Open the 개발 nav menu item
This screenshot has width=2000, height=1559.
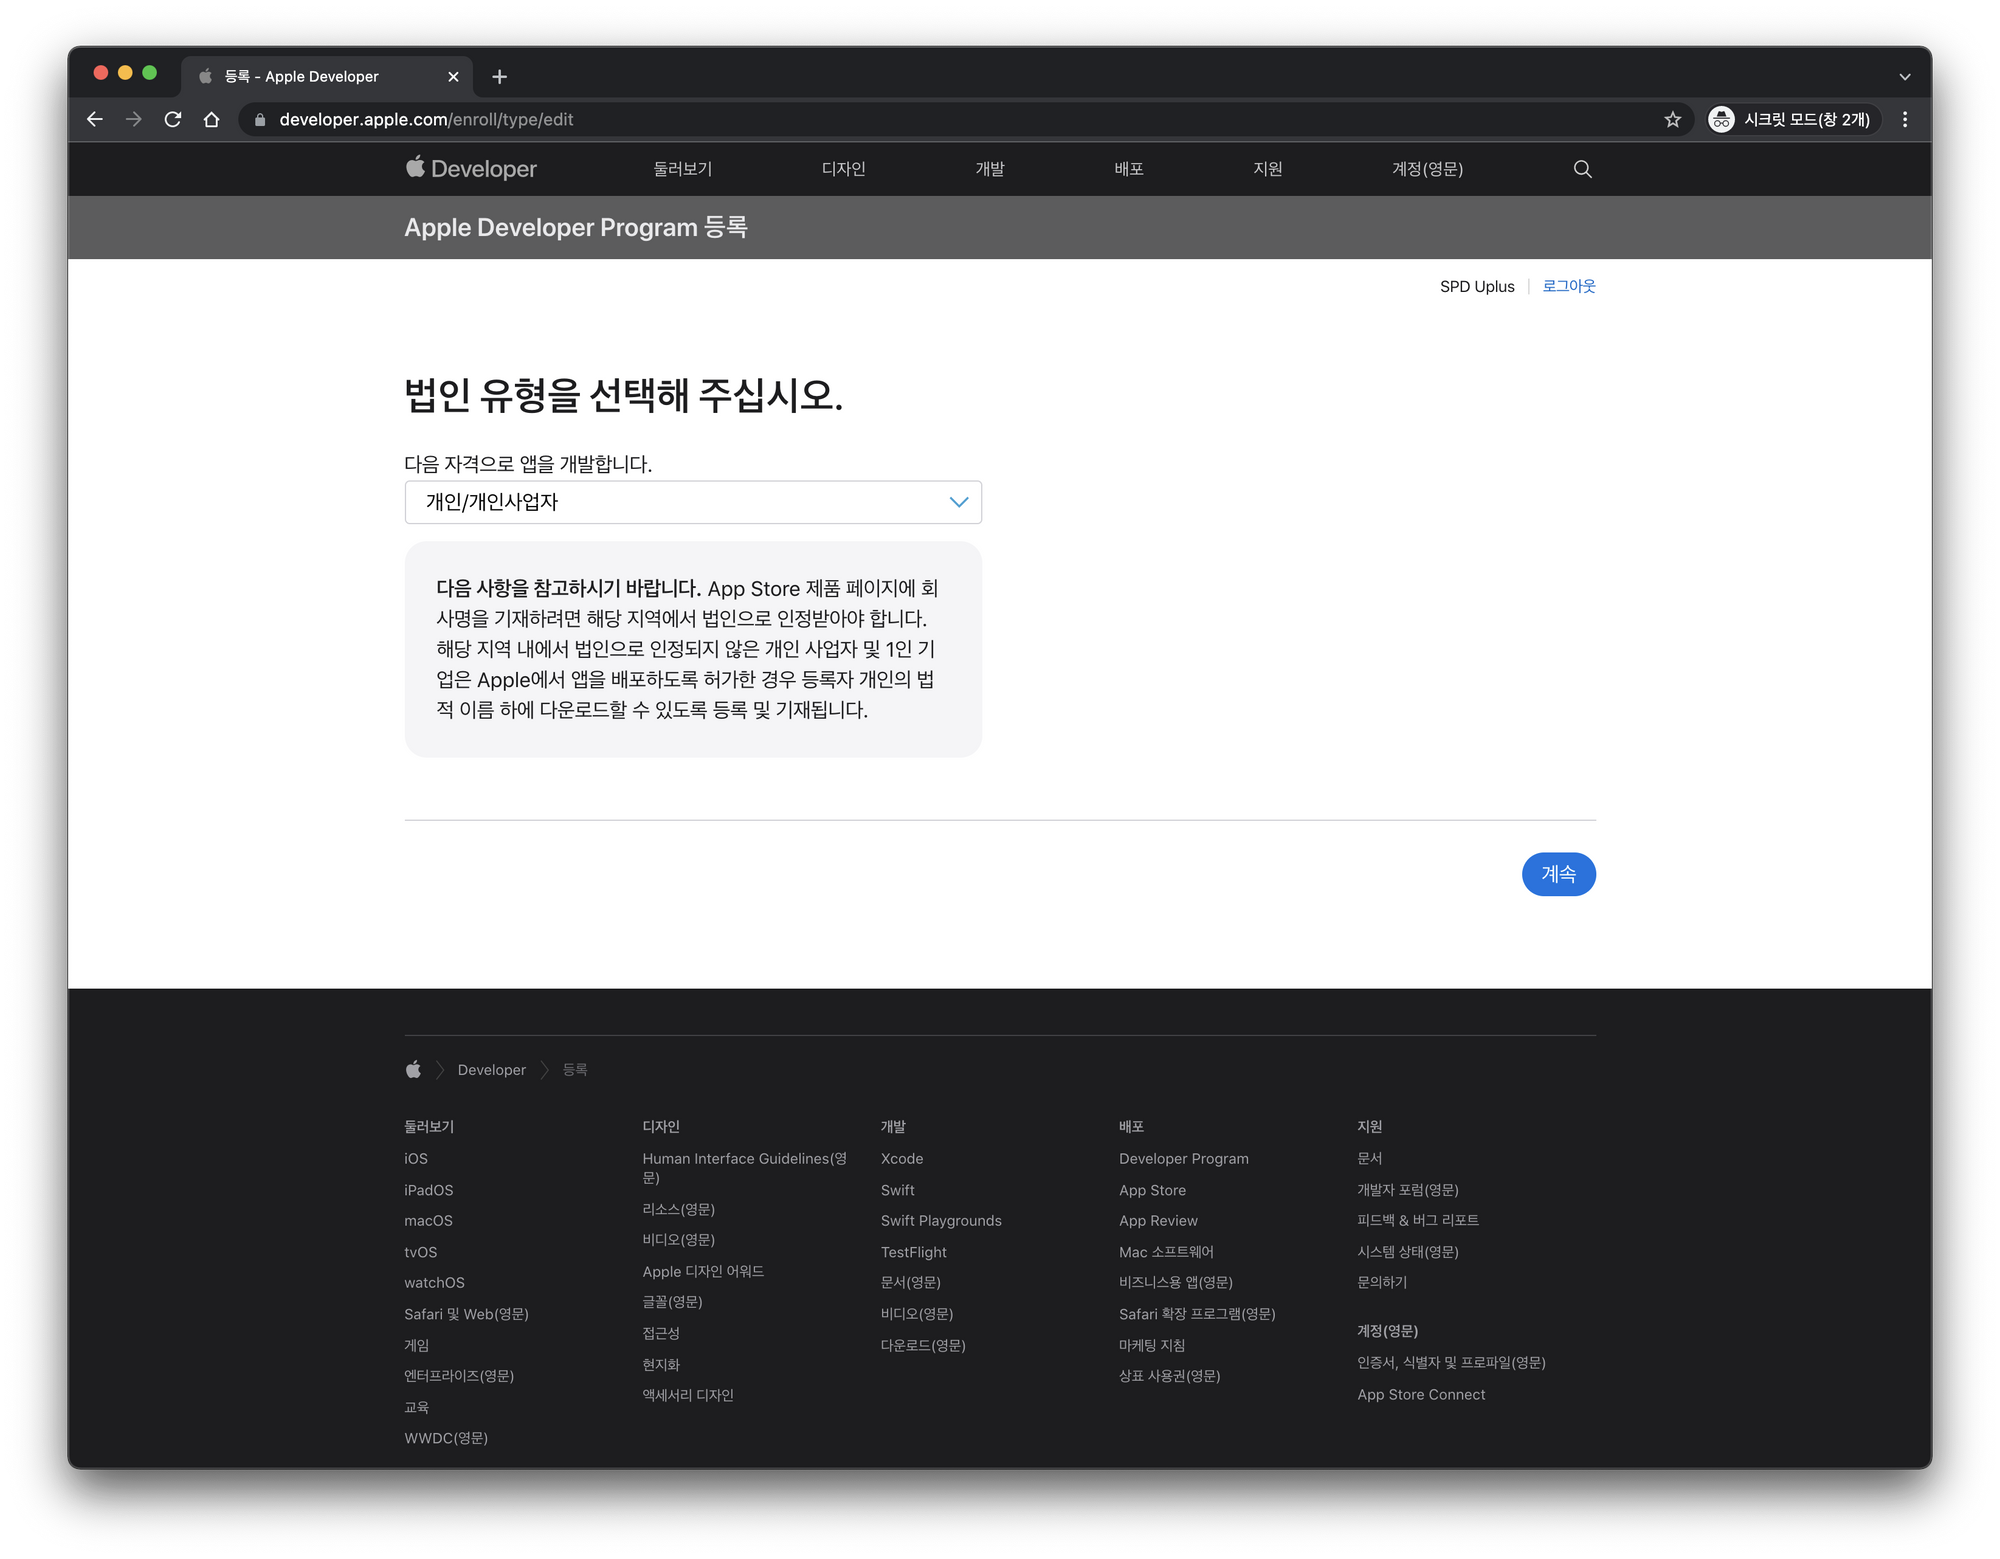coord(989,169)
